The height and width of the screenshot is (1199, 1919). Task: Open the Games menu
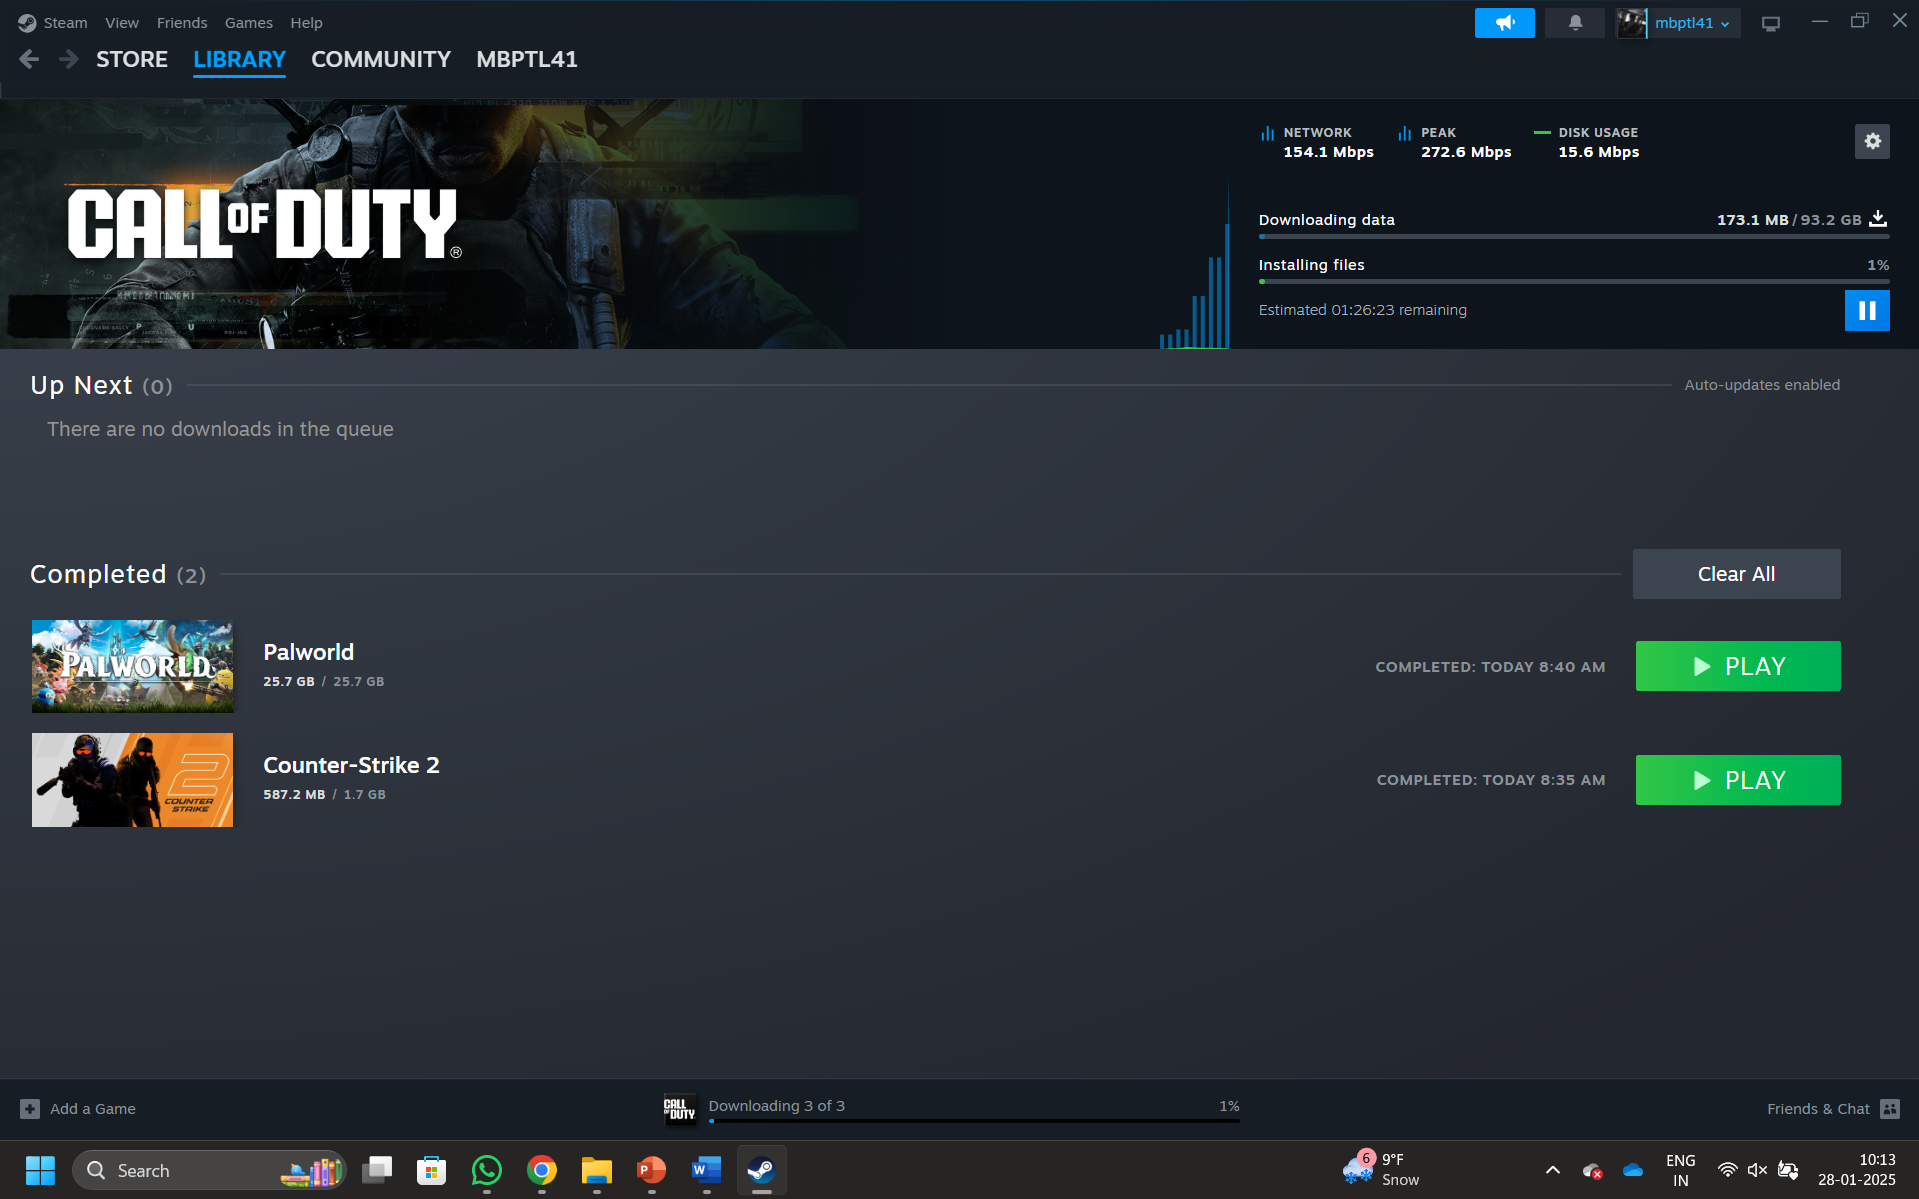249,23
